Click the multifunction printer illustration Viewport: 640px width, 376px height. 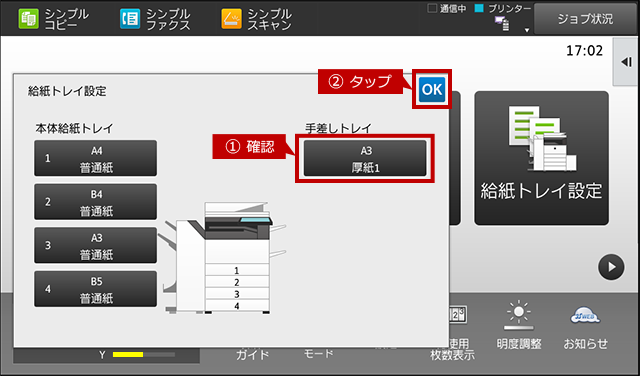click(x=222, y=258)
